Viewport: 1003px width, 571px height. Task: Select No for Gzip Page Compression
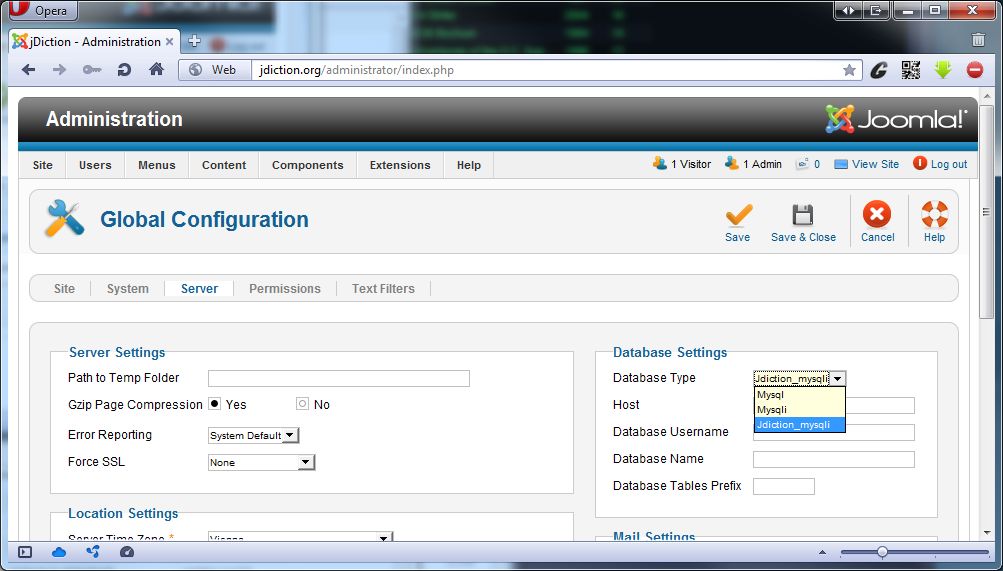point(302,404)
